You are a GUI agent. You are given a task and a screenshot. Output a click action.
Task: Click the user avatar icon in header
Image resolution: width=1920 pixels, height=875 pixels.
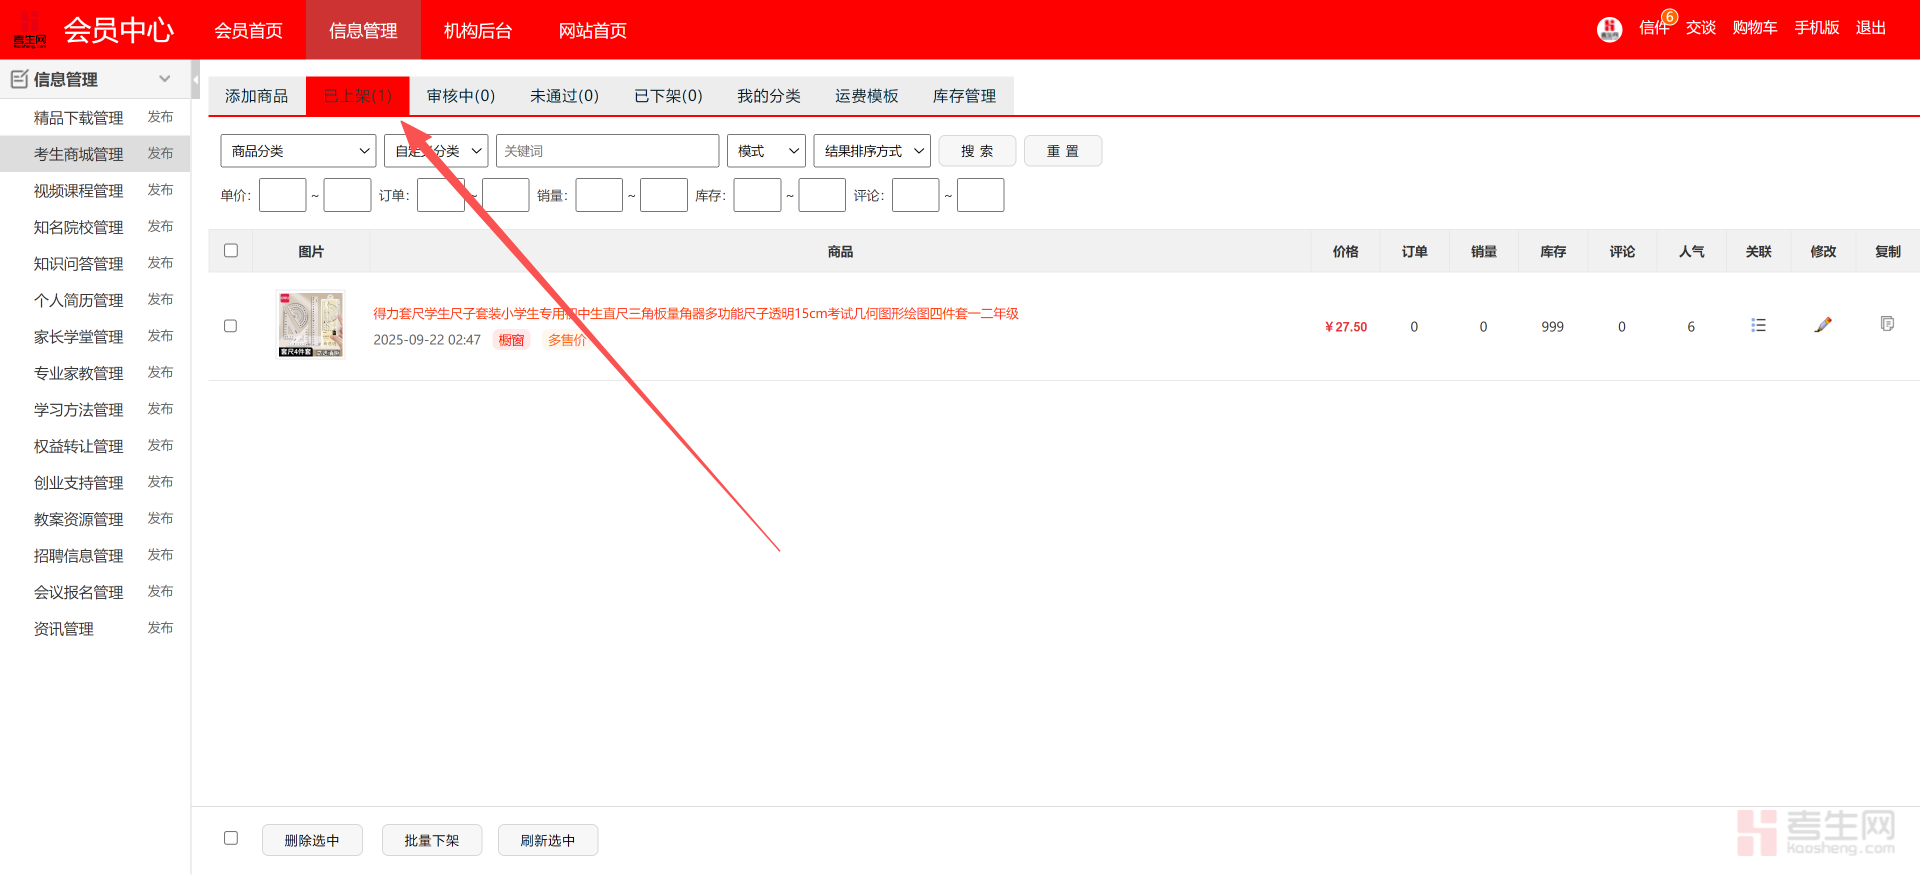pyautogui.click(x=1609, y=29)
